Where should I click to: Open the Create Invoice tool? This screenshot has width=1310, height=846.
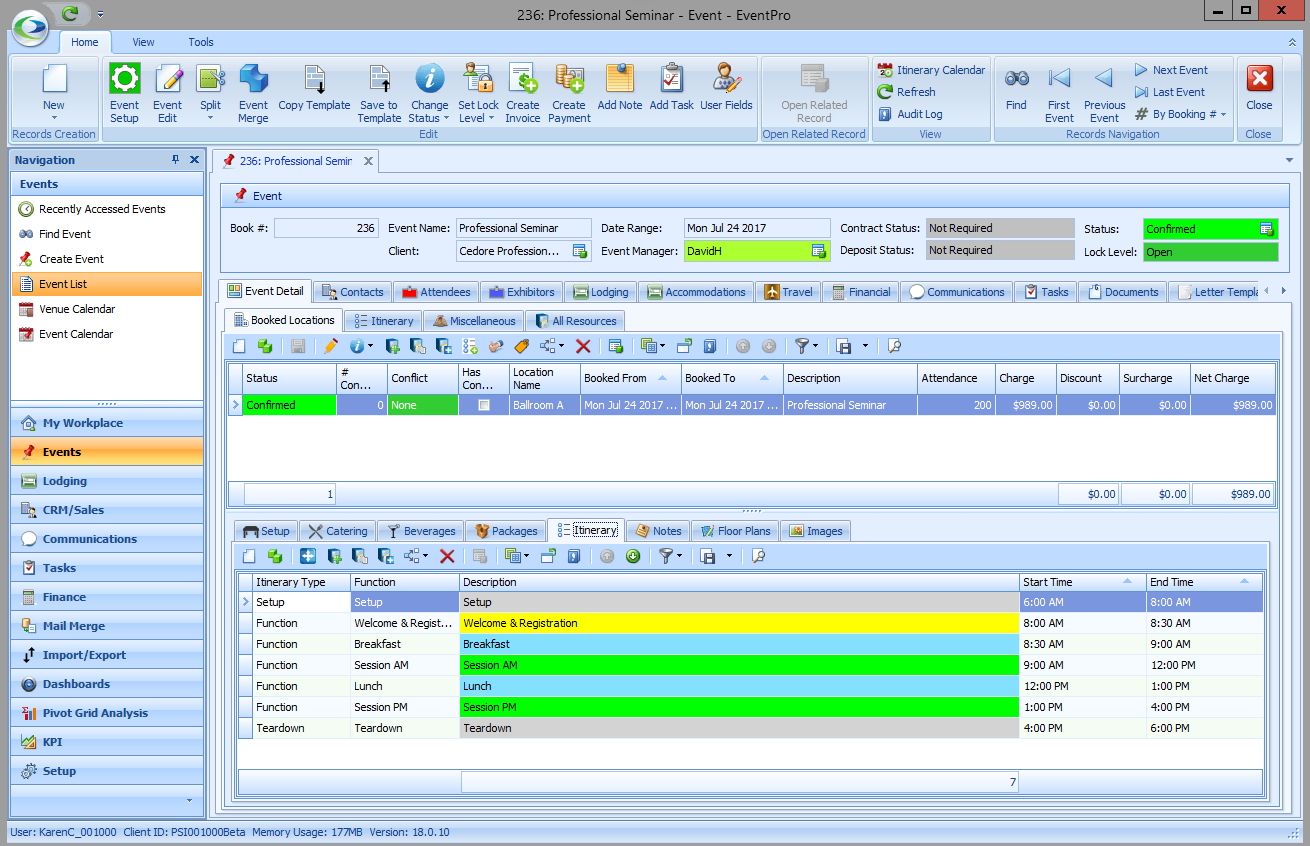(523, 93)
